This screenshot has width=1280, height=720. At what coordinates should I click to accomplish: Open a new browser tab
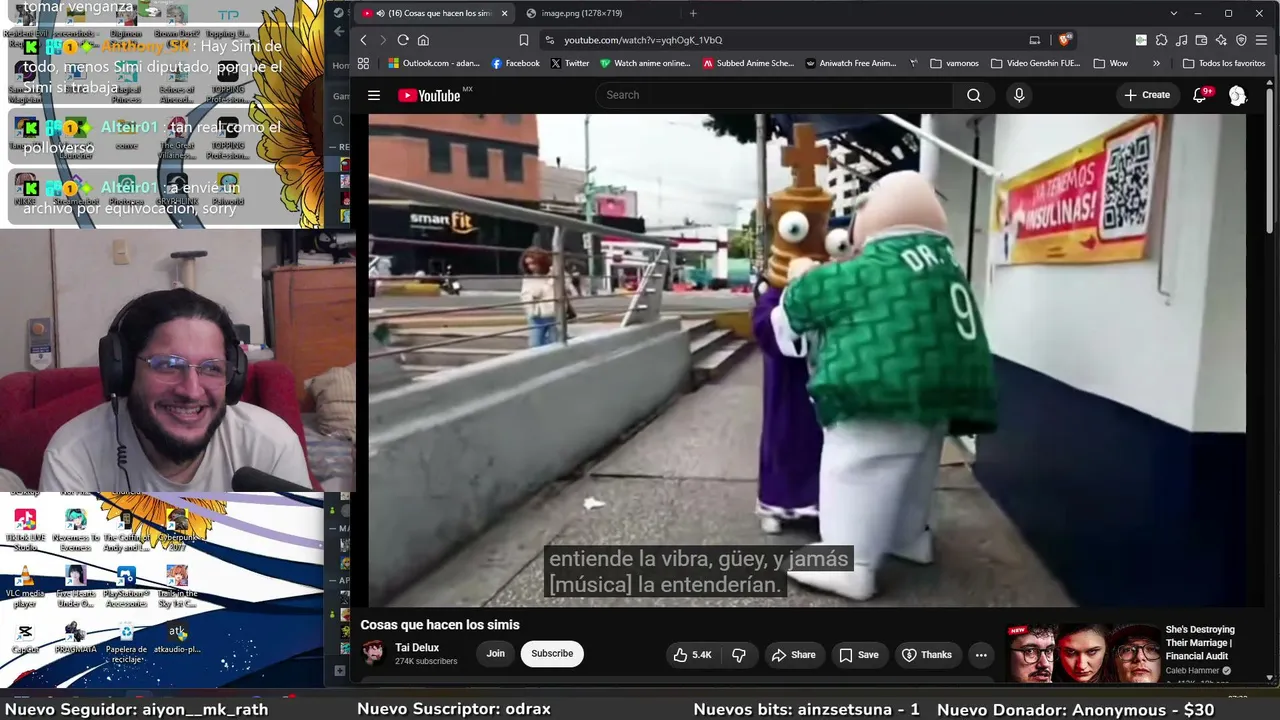693,13
